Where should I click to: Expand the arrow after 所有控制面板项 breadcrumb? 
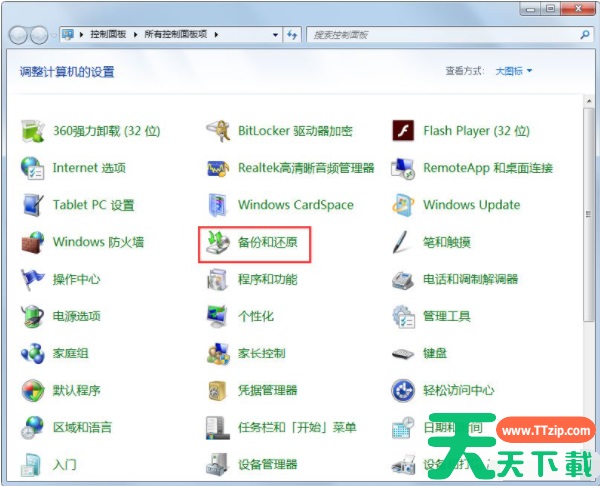coord(215,34)
